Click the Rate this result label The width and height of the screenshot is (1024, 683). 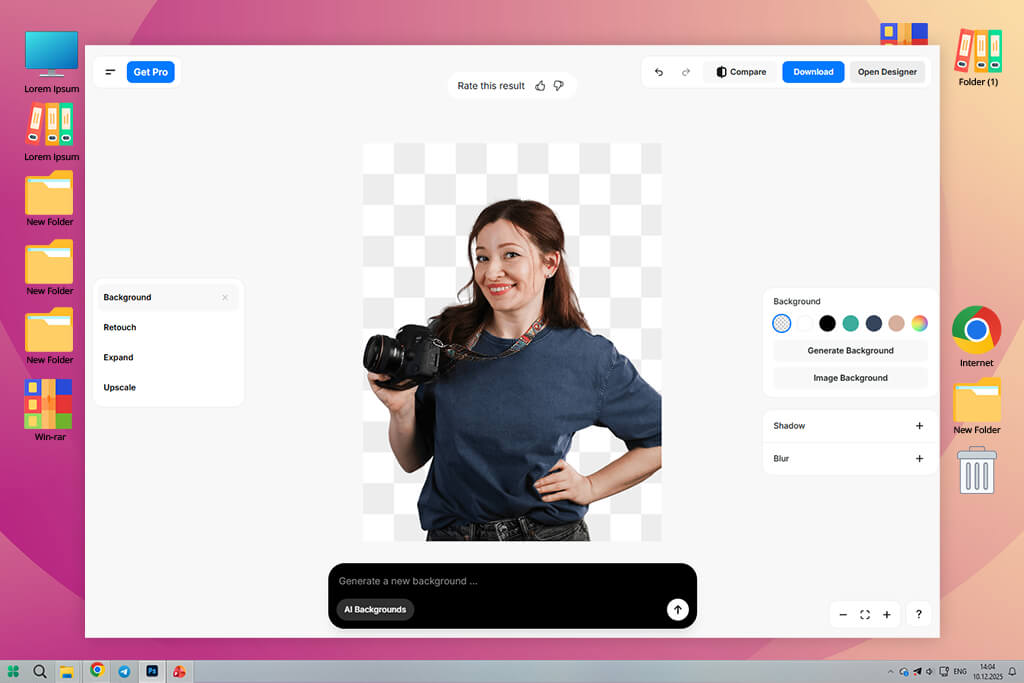coord(491,86)
